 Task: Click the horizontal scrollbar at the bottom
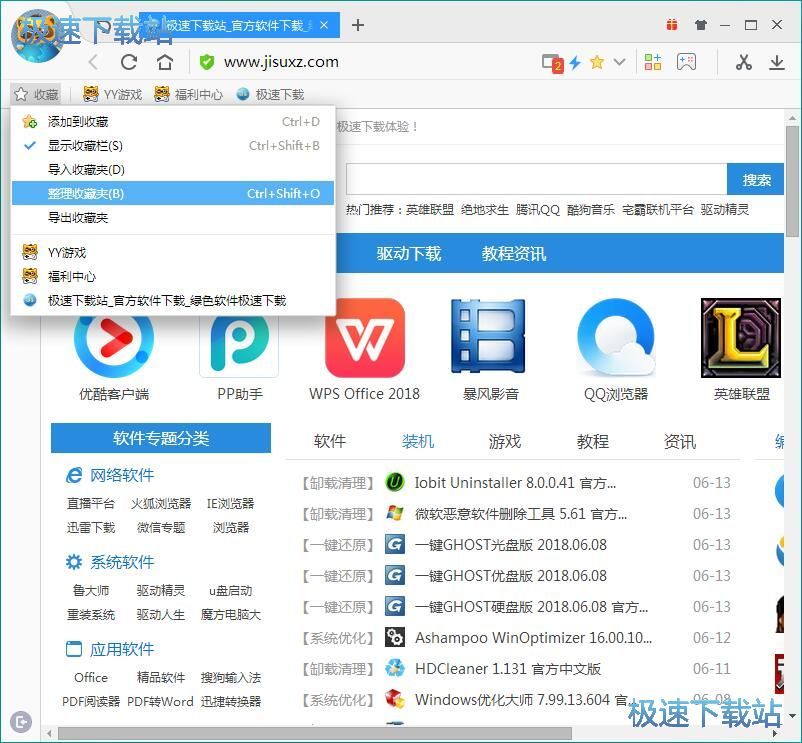[315, 734]
